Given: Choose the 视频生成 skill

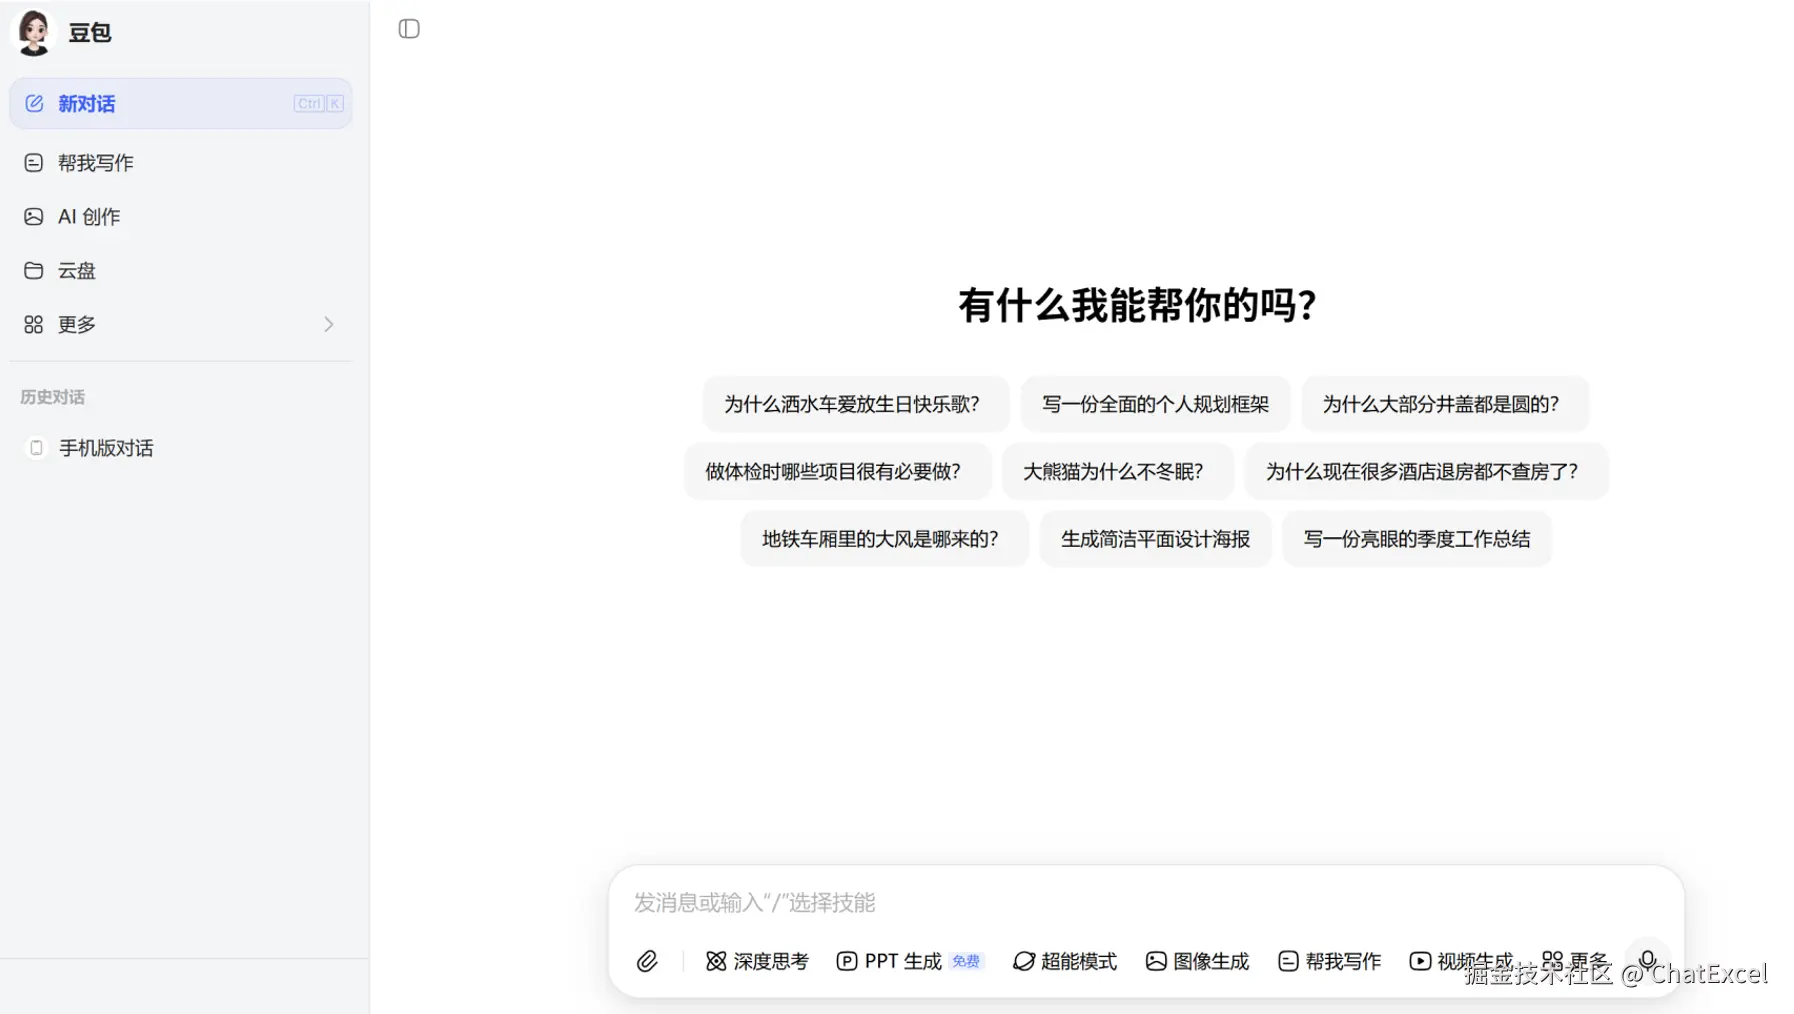Looking at the screenshot, I should 1461,961.
